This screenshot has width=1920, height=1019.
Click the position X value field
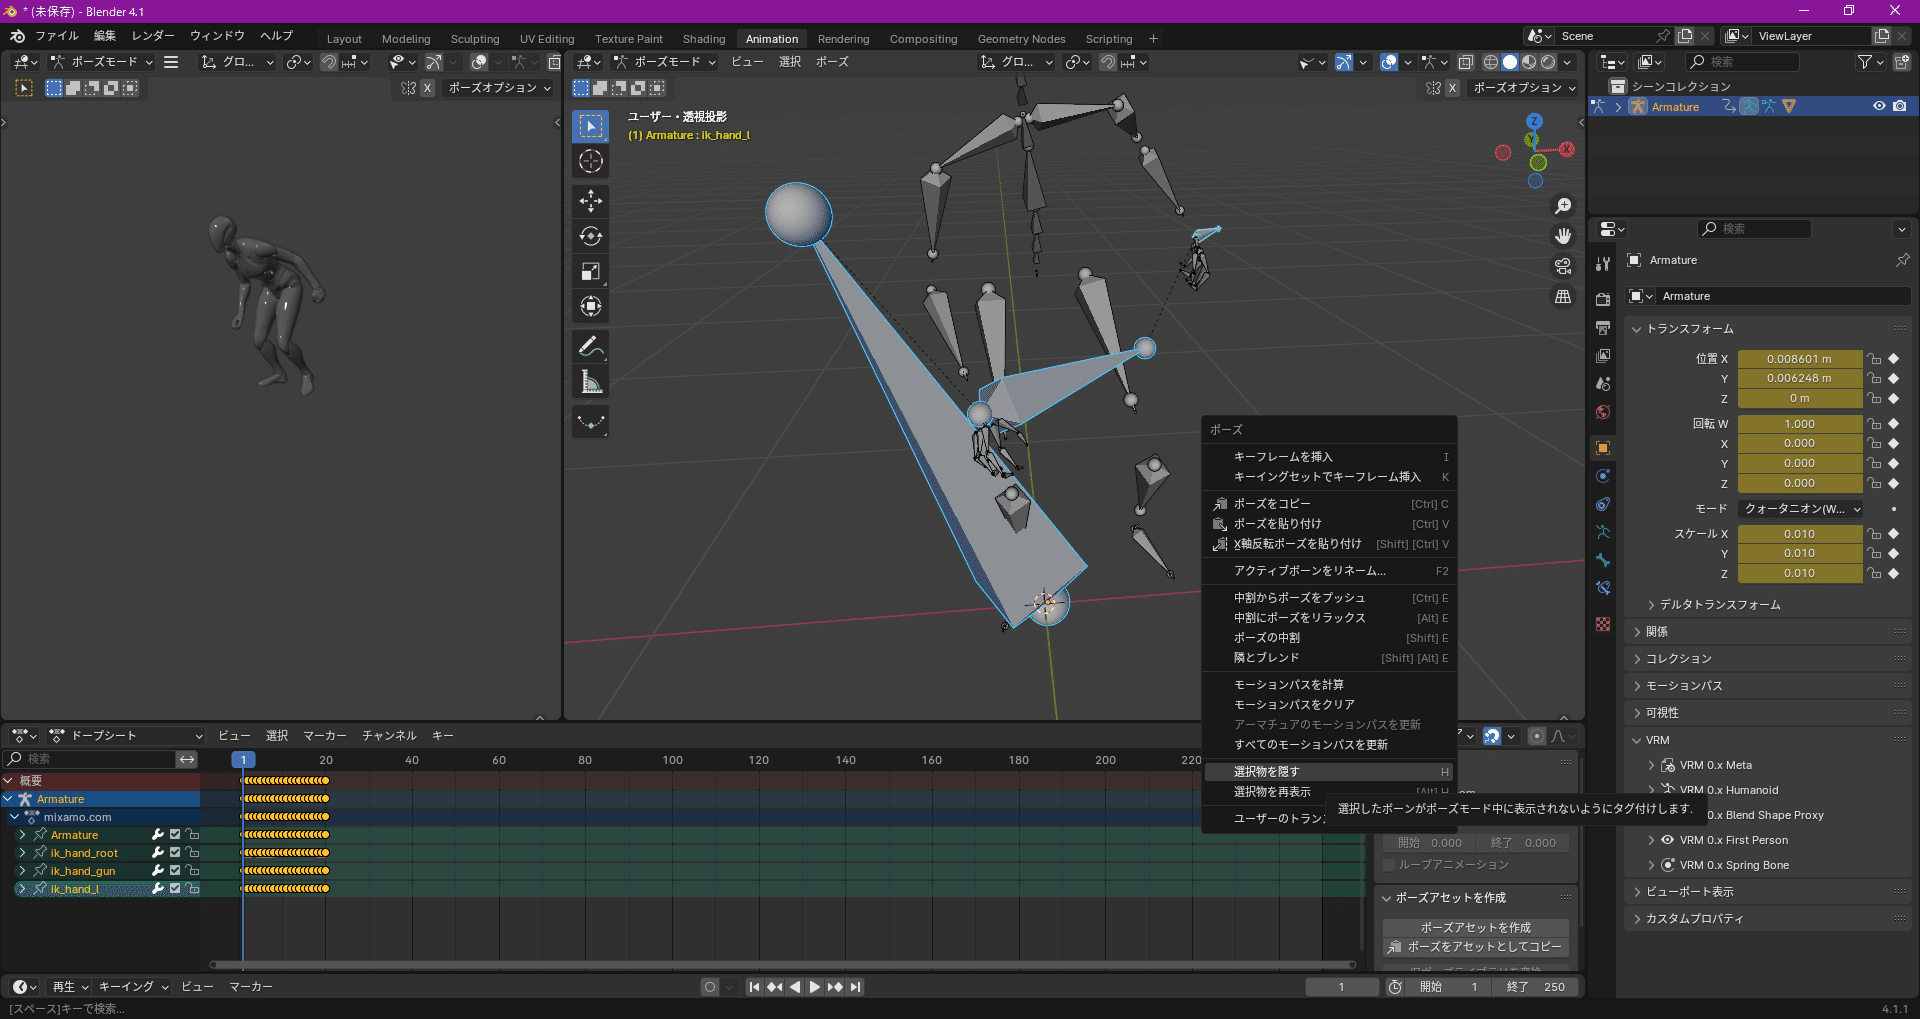tap(1800, 359)
